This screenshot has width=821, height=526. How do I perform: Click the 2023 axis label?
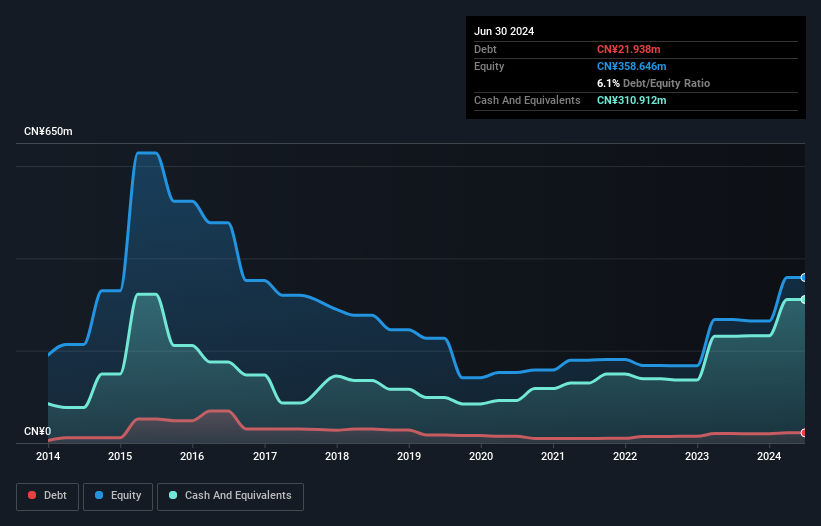pos(697,456)
